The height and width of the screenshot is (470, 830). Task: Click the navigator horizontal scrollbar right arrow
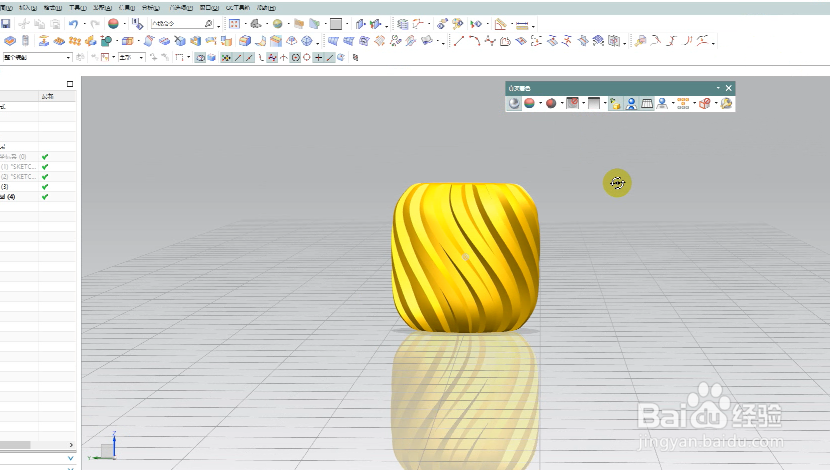click(x=71, y=445)
